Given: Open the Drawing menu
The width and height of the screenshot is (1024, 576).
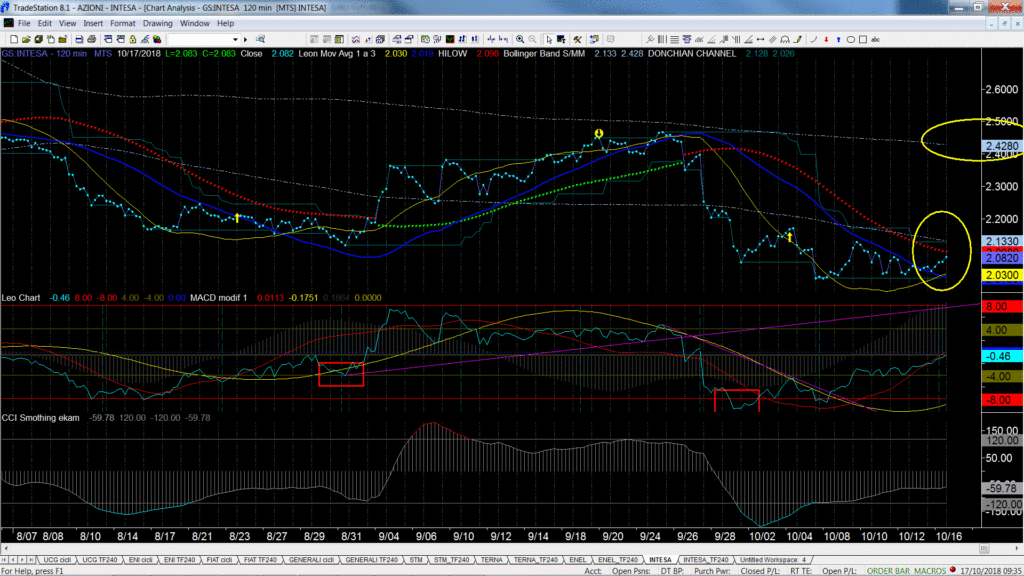Looking at the screenshot, I should click(157, 24).
